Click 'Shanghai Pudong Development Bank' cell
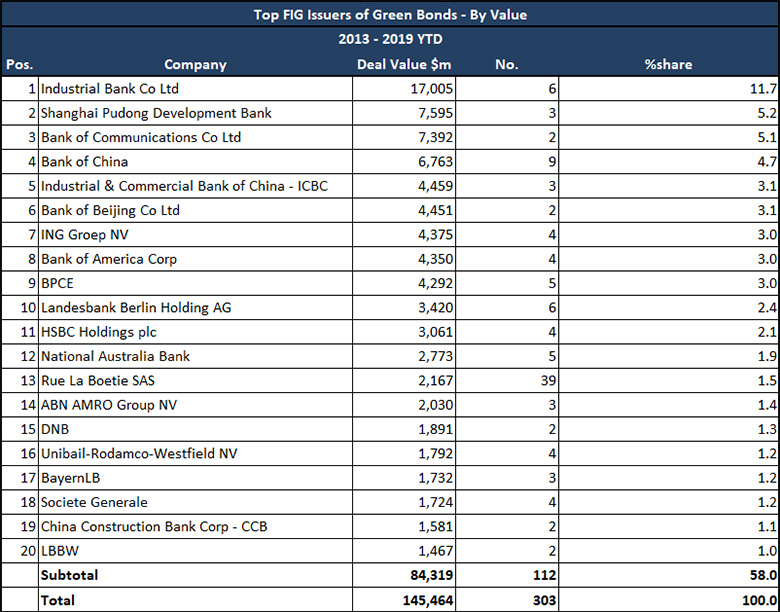 195,113
